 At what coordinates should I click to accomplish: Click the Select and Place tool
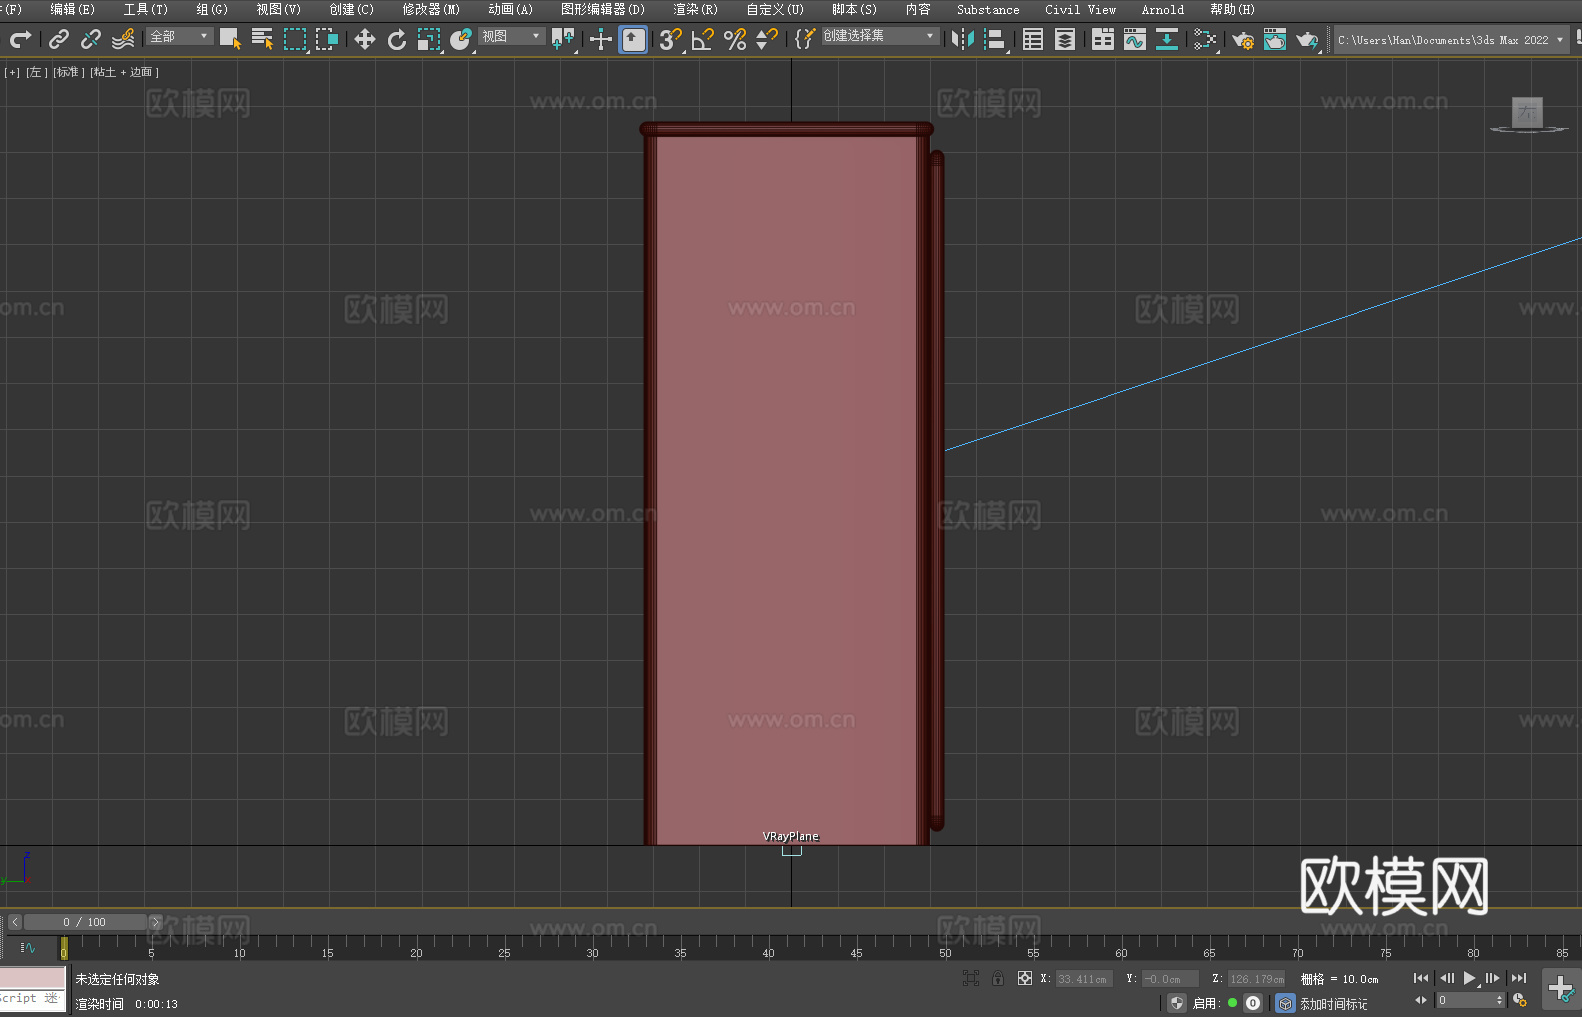coord(461,39)
